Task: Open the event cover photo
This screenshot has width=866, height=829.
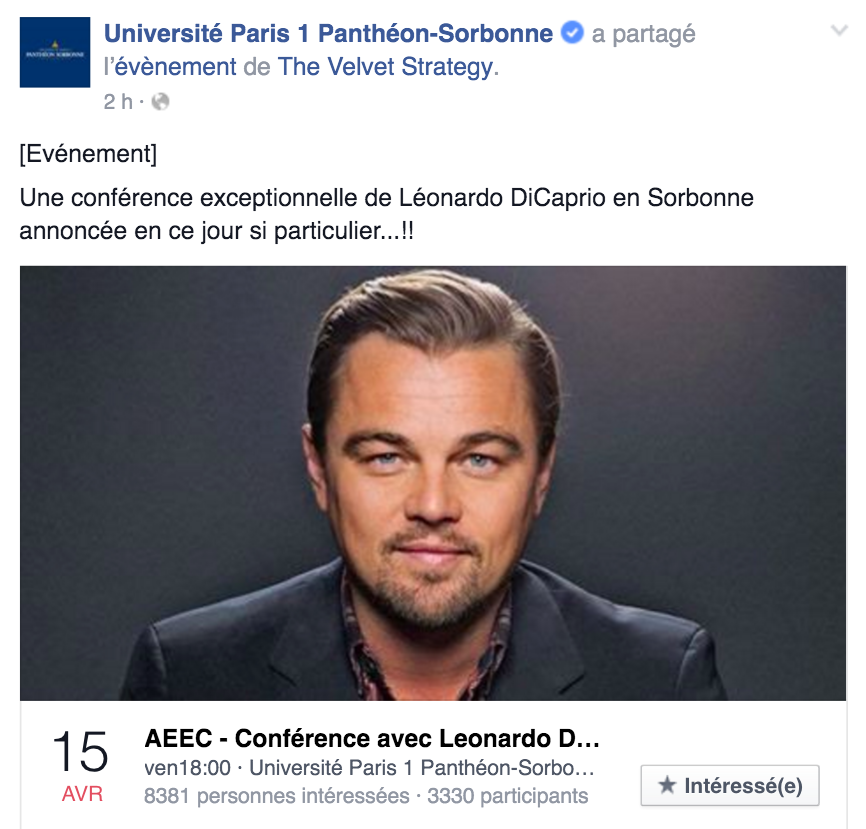Action: 433,483
